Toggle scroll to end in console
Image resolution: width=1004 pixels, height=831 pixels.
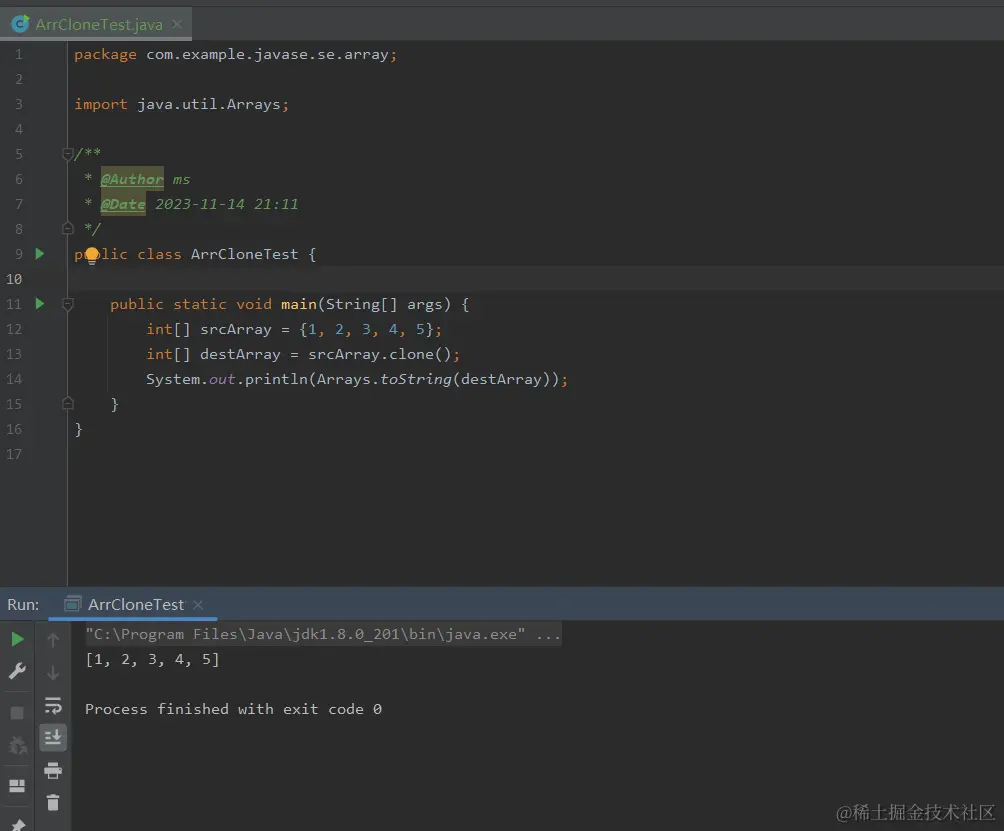pyautogui.click(x=53, y=738)
